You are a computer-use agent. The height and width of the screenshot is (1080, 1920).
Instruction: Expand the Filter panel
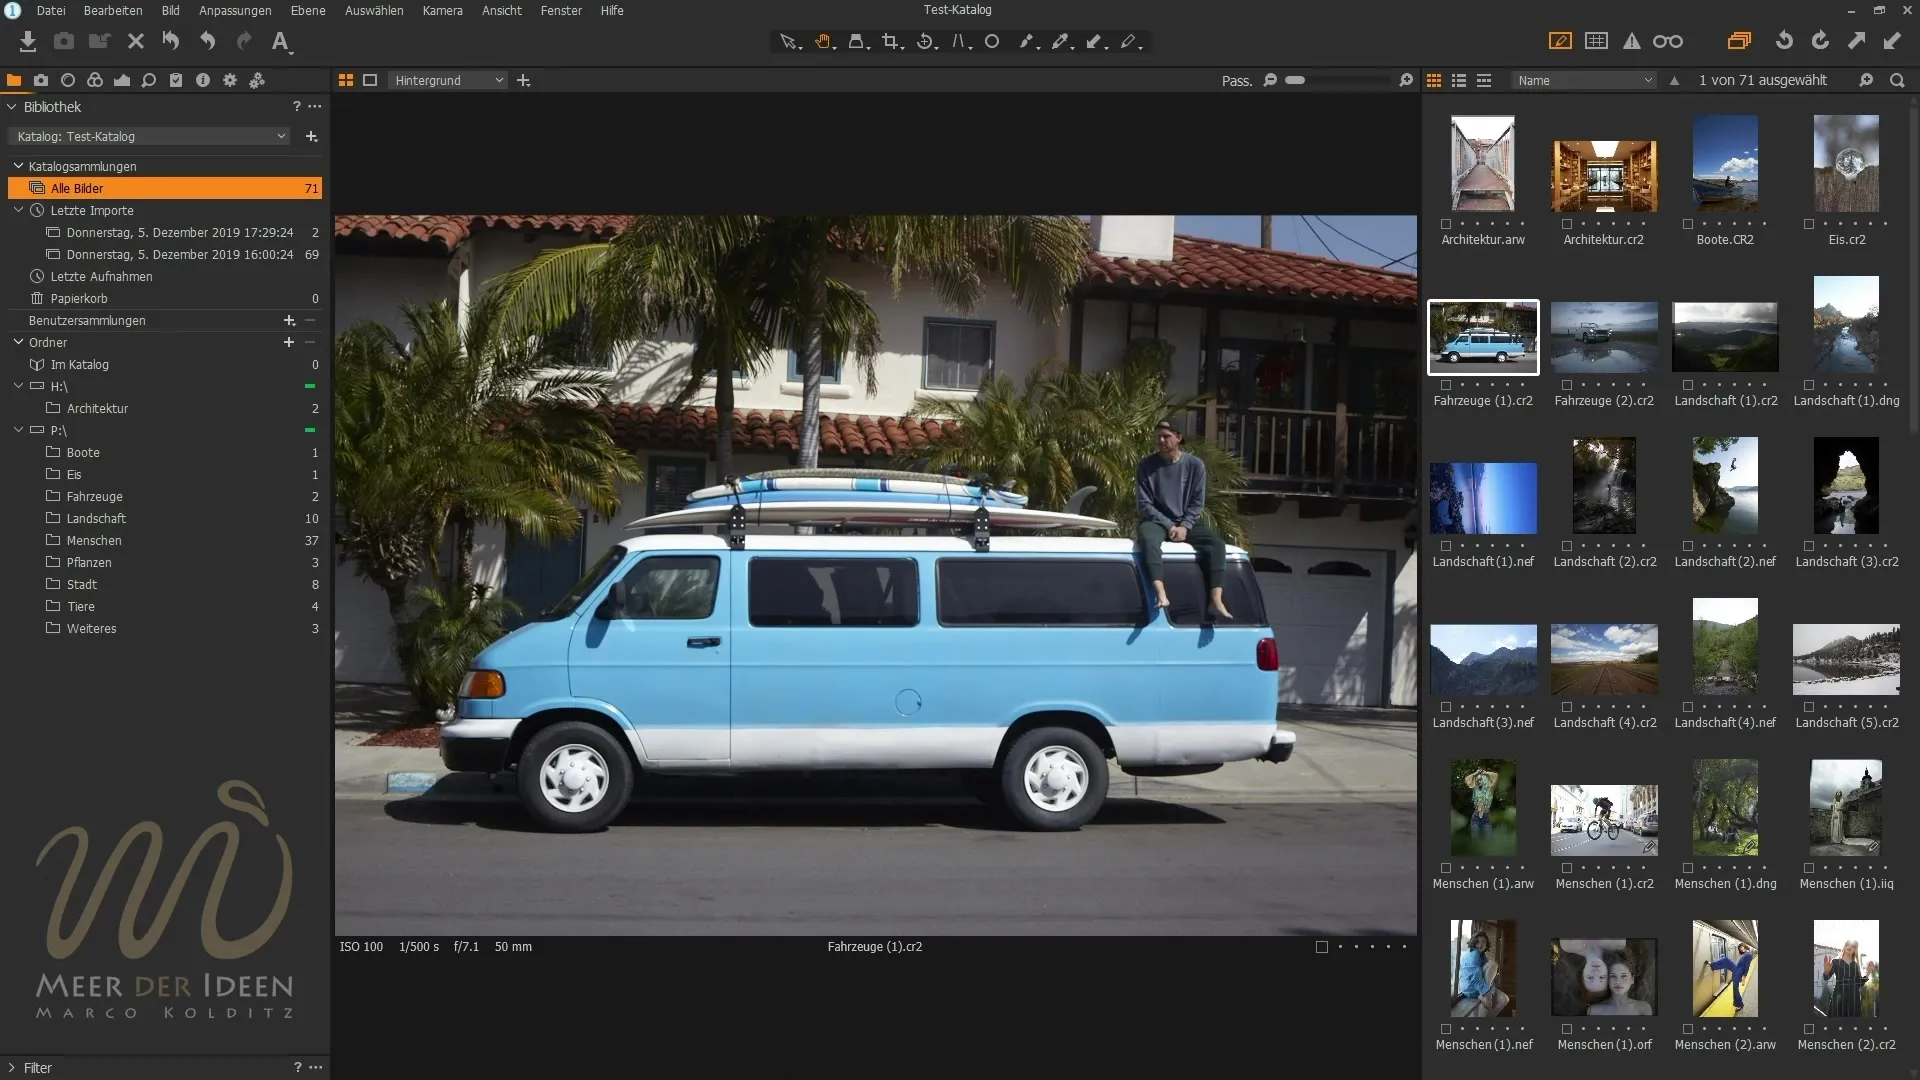tap(12, 1068)
